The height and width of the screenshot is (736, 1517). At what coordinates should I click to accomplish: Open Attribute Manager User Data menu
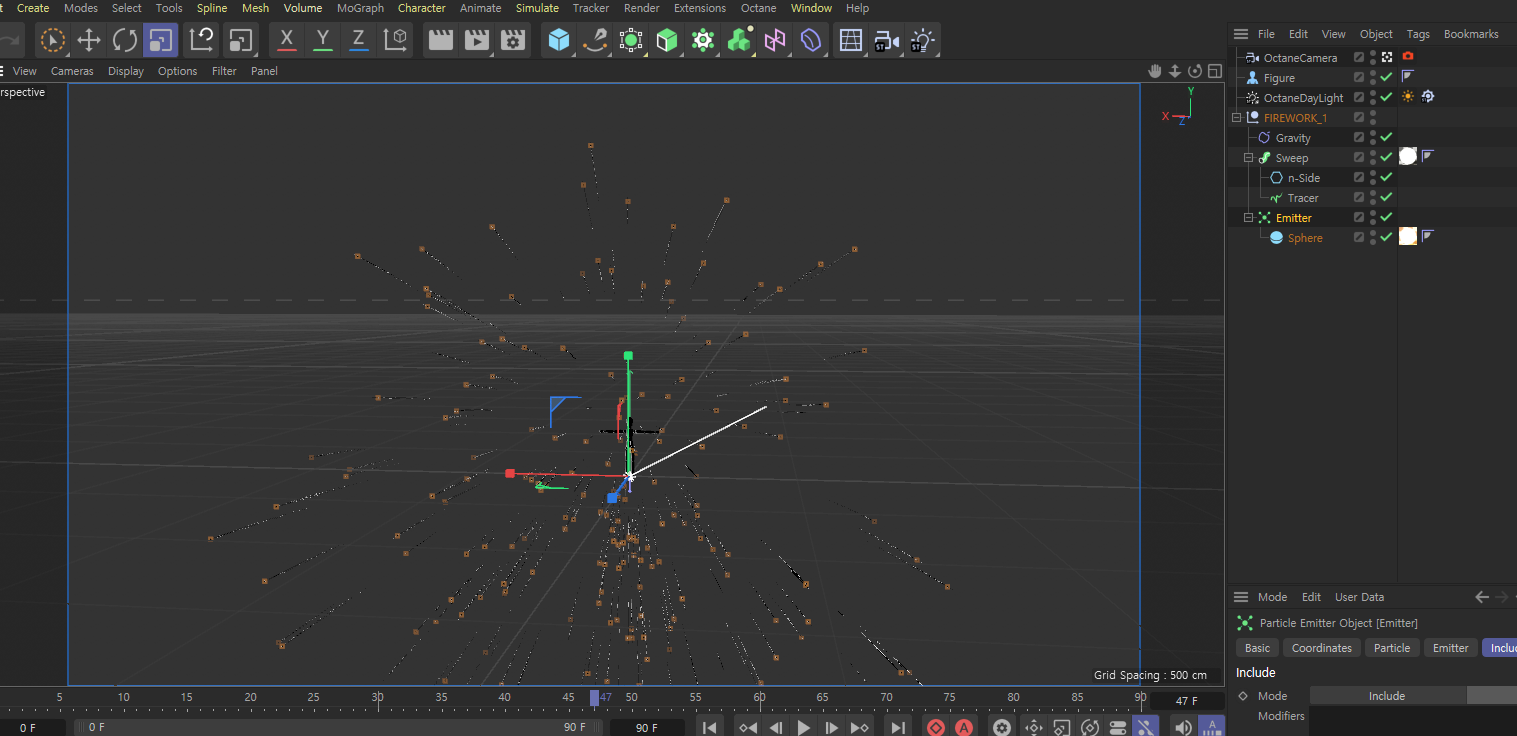[x=1359, y=597]
